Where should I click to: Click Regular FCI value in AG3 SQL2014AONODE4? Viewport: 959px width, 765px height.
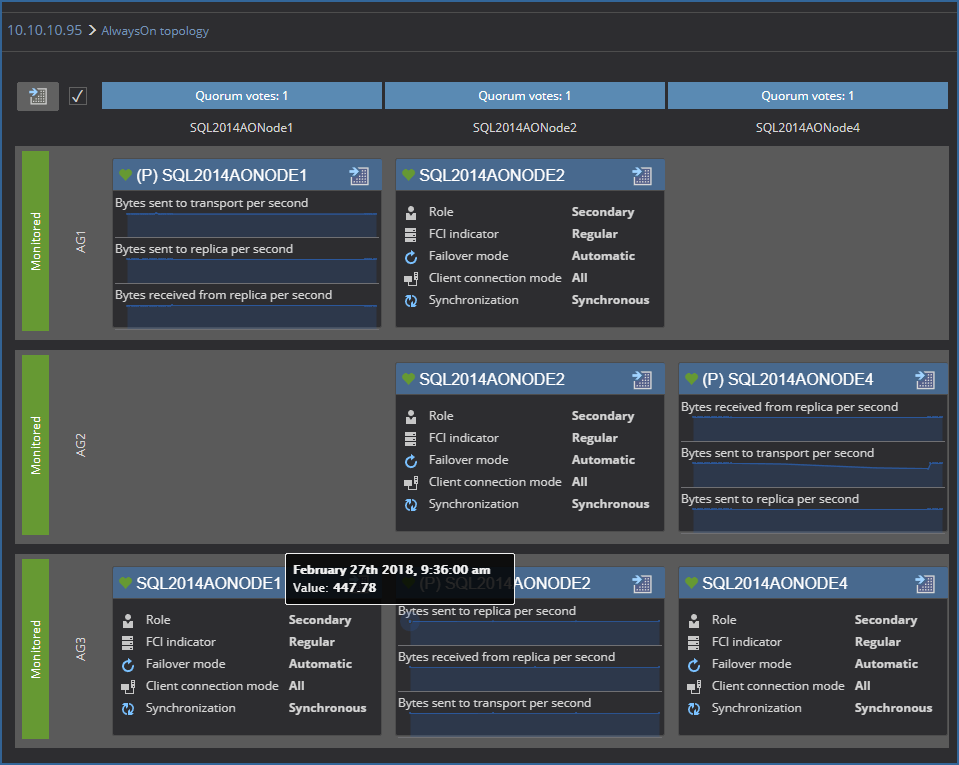[878, 642]
